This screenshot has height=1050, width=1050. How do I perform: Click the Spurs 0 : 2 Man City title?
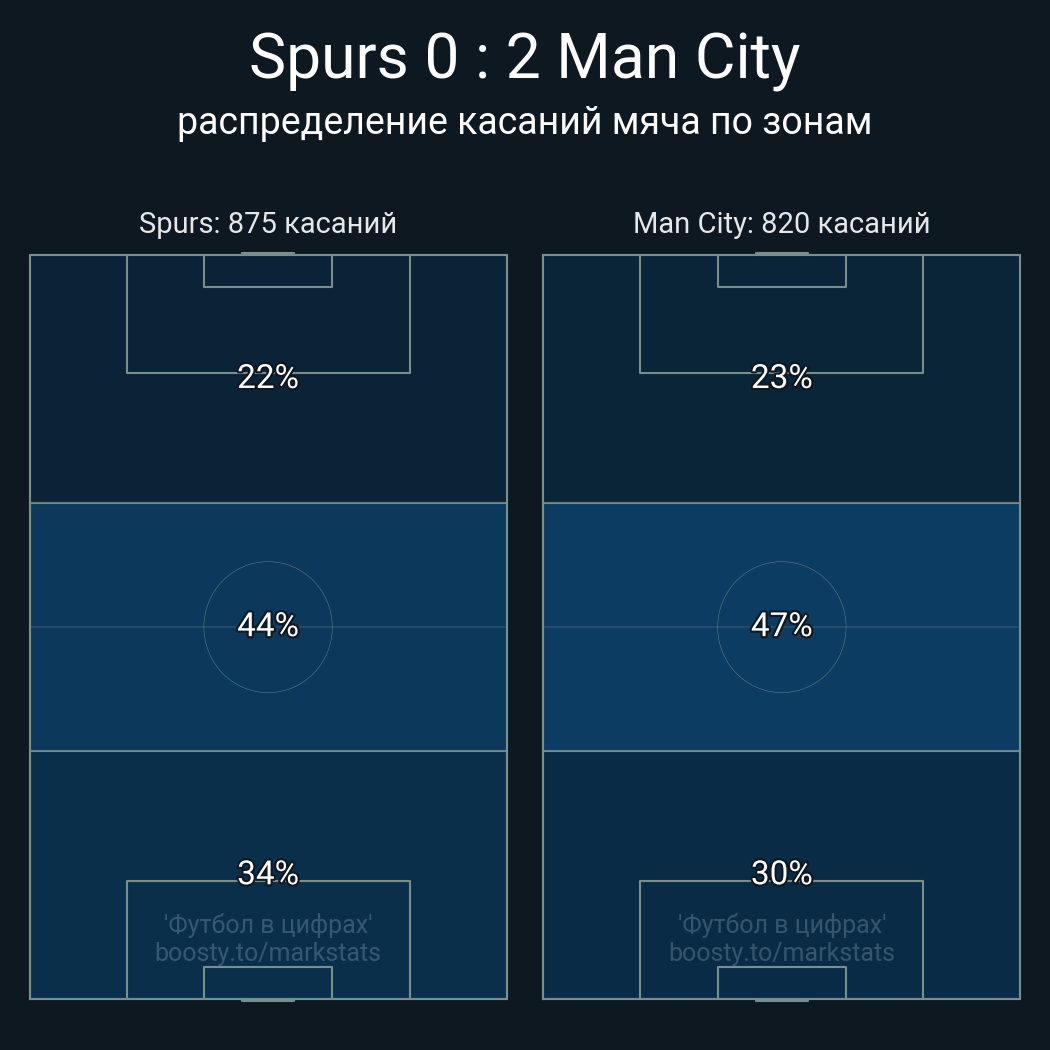click(524, 58)
